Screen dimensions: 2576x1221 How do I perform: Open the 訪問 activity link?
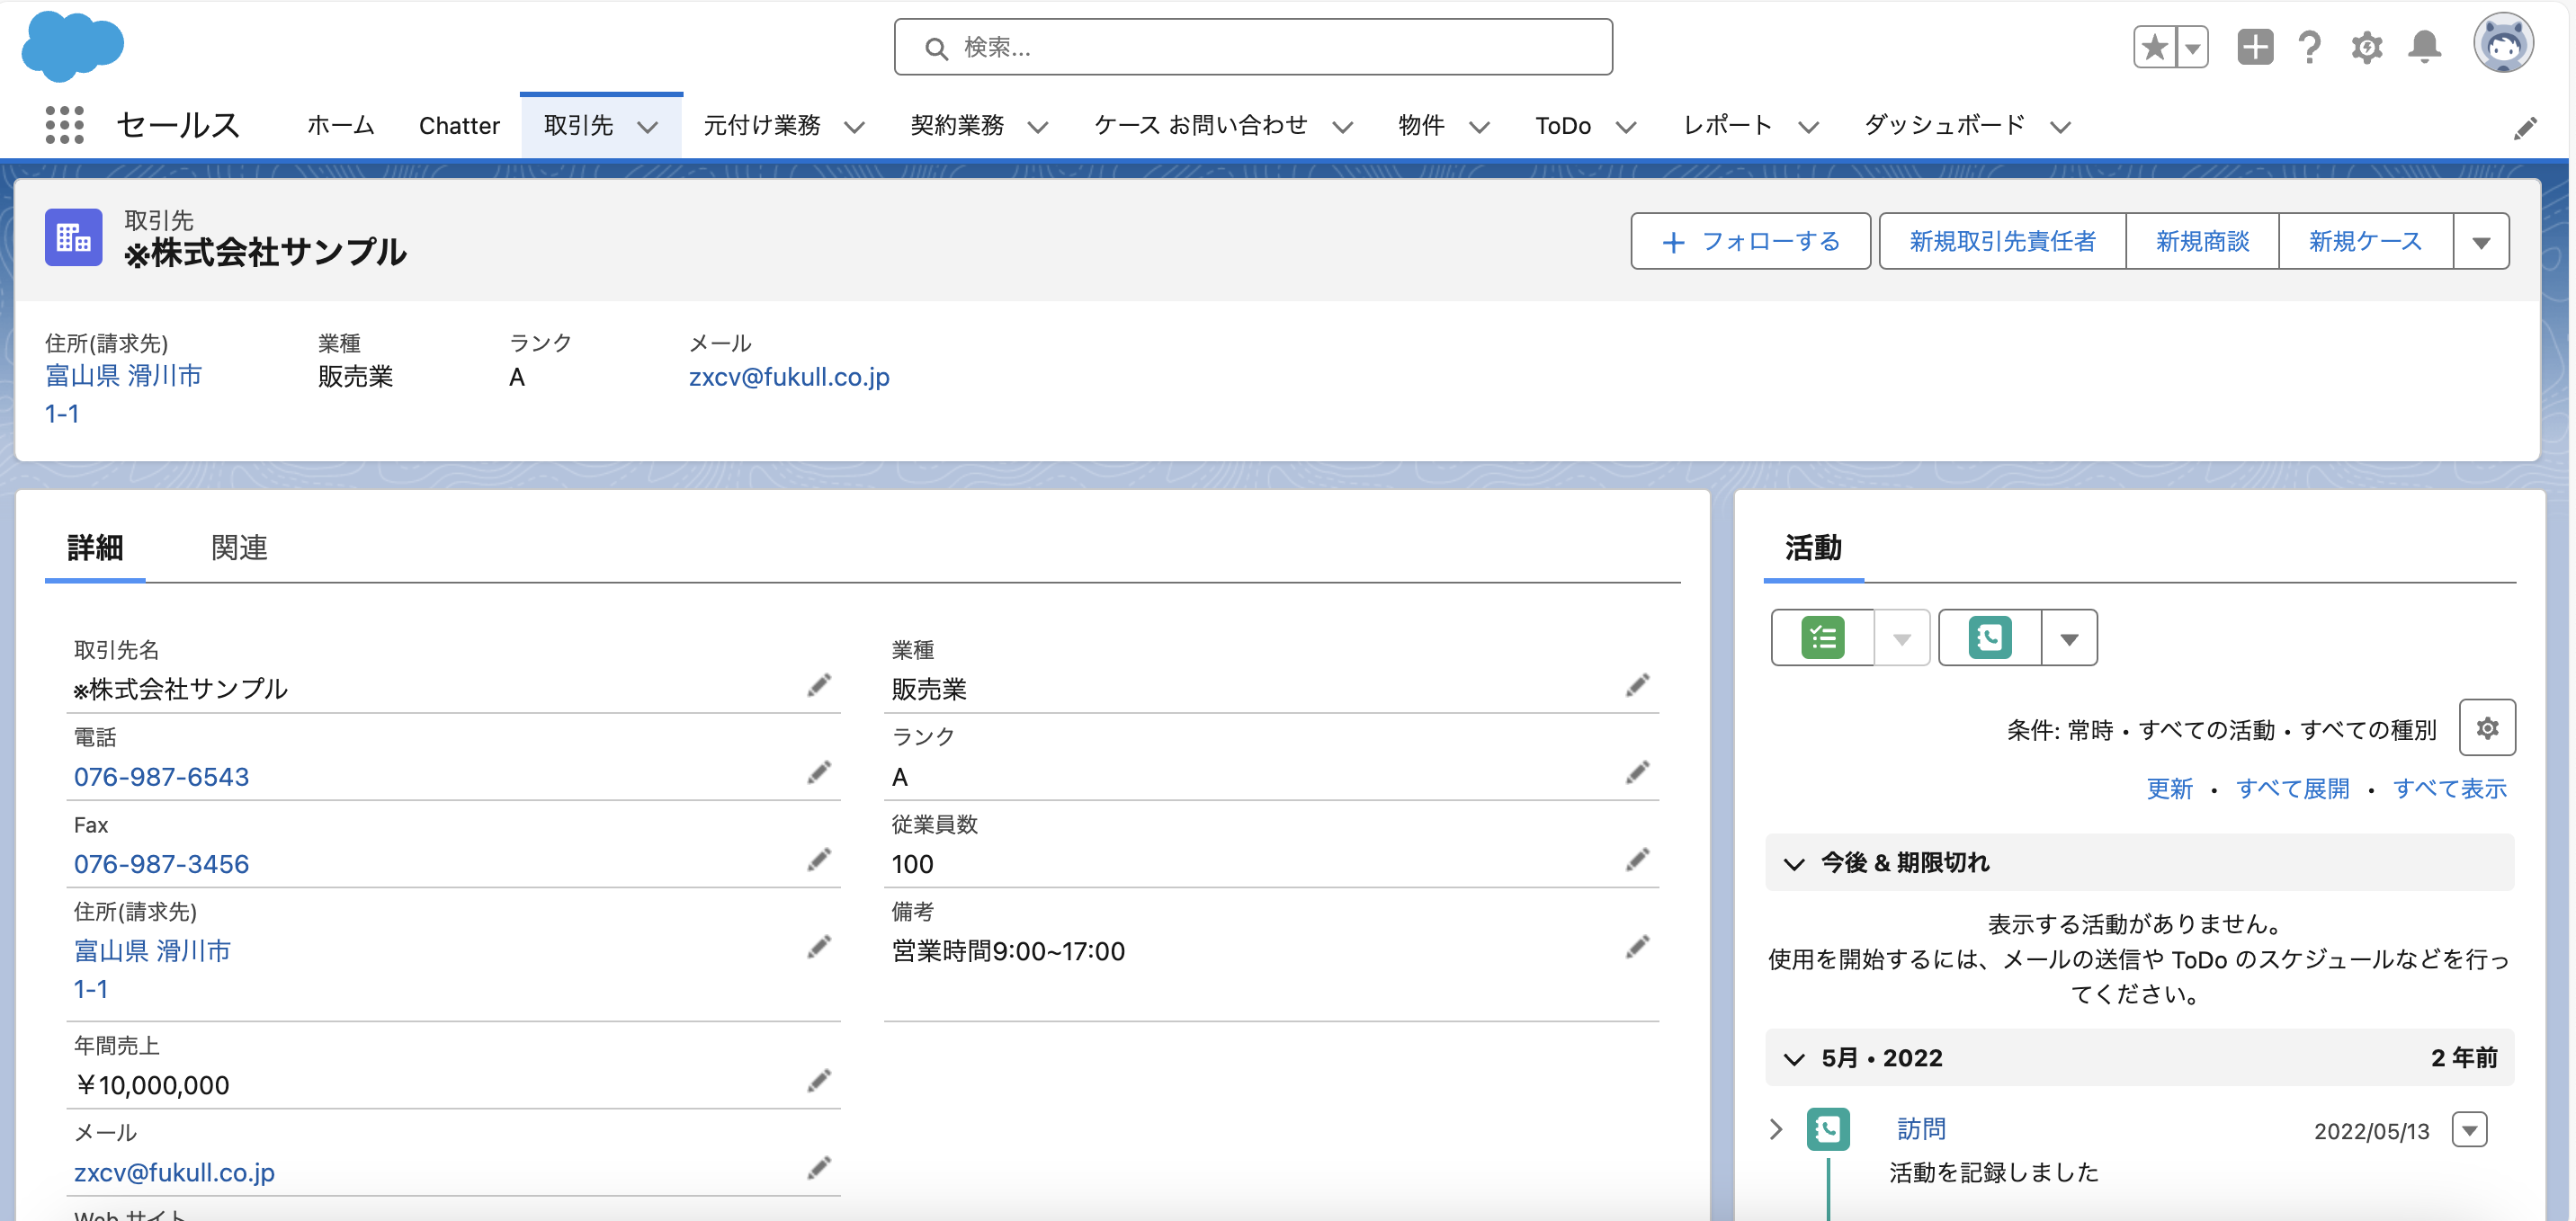click(x=1921, y=1129)
